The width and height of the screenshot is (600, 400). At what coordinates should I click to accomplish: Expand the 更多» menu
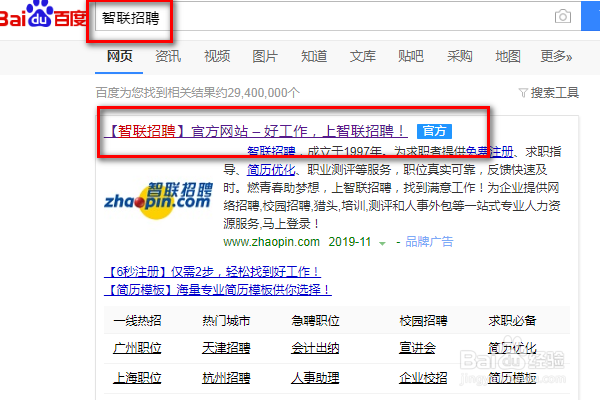pos(556,56)
